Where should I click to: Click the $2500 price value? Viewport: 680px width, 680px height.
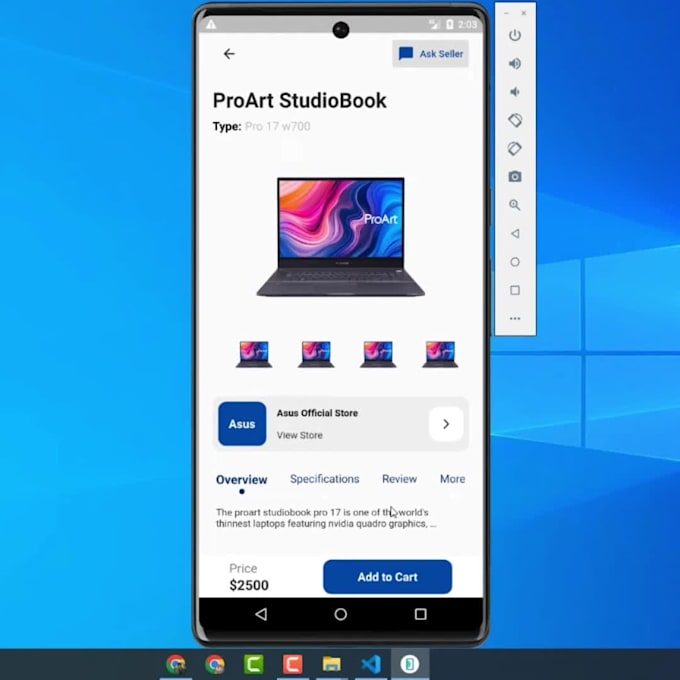tap(249, 585)
